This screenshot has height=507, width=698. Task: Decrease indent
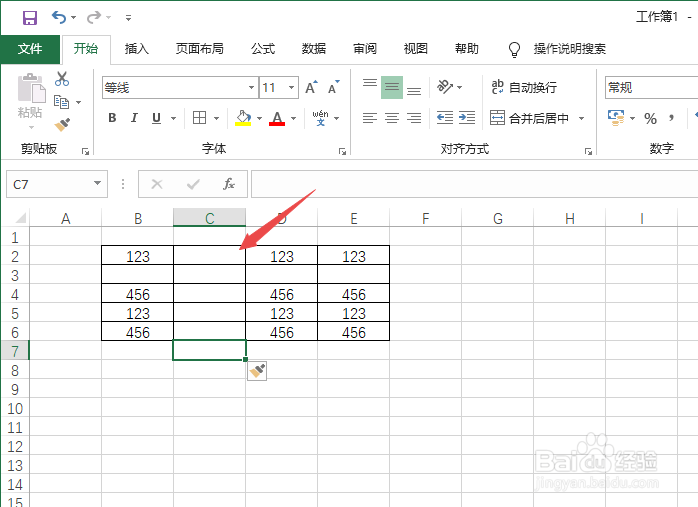[445, 118]
